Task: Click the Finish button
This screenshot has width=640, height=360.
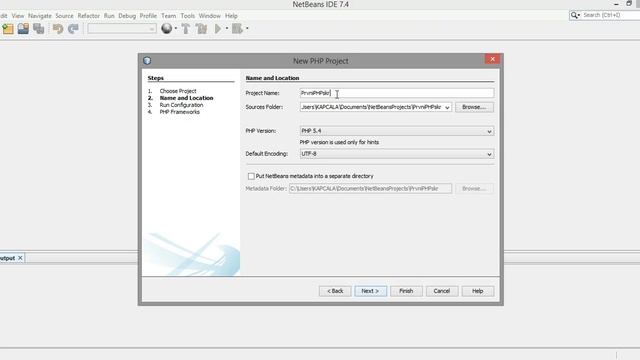Action: tap(406, 291)
